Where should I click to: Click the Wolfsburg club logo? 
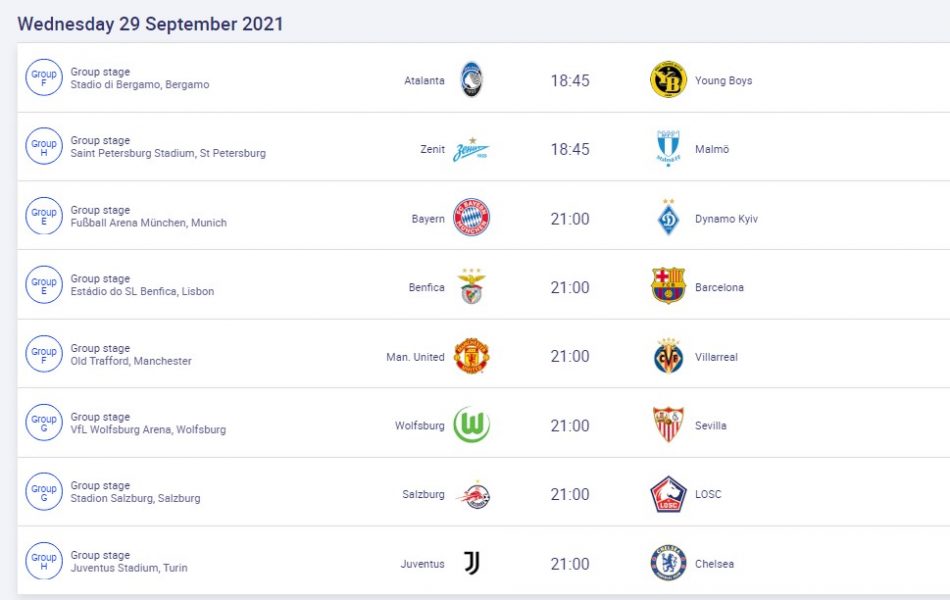[471, 425]
